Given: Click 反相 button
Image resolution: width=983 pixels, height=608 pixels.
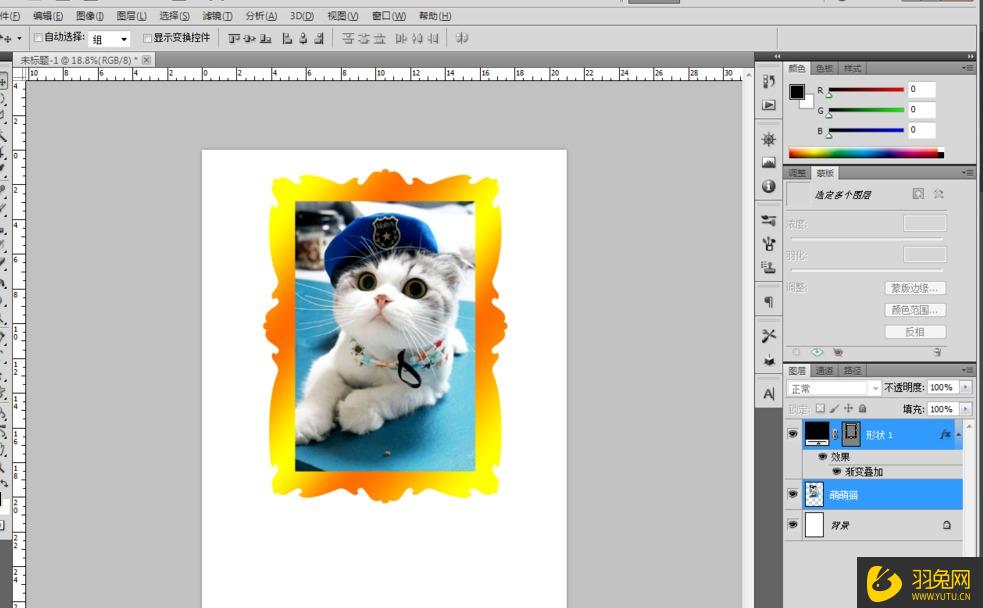Looking at the screenshot, I should click(x=915, y=332).
